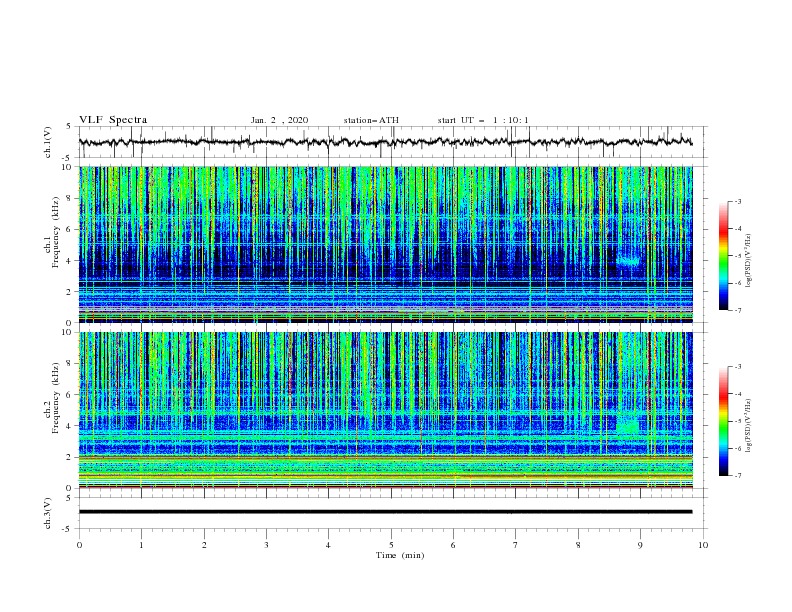
Task: Click the 'VLF Spectra' title text
Action: [113, 120]
